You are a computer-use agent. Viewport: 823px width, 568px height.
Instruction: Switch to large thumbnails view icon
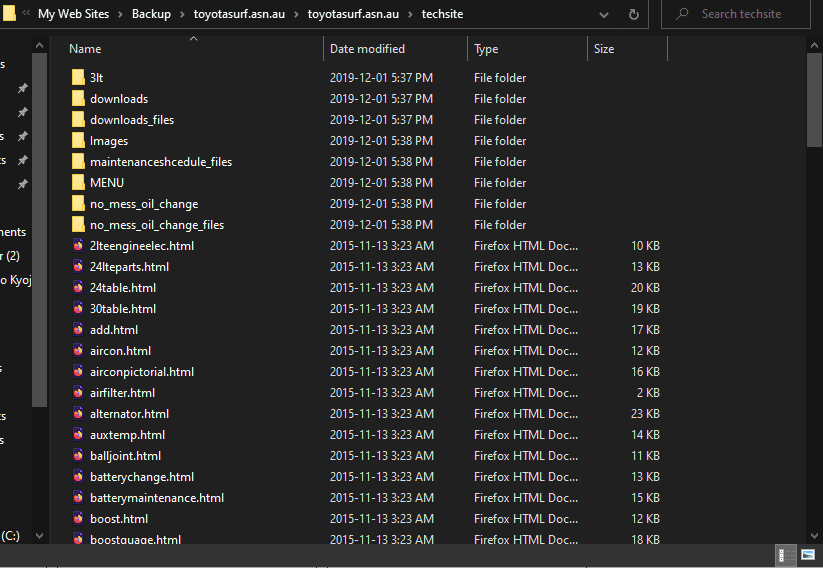point(808,555)
